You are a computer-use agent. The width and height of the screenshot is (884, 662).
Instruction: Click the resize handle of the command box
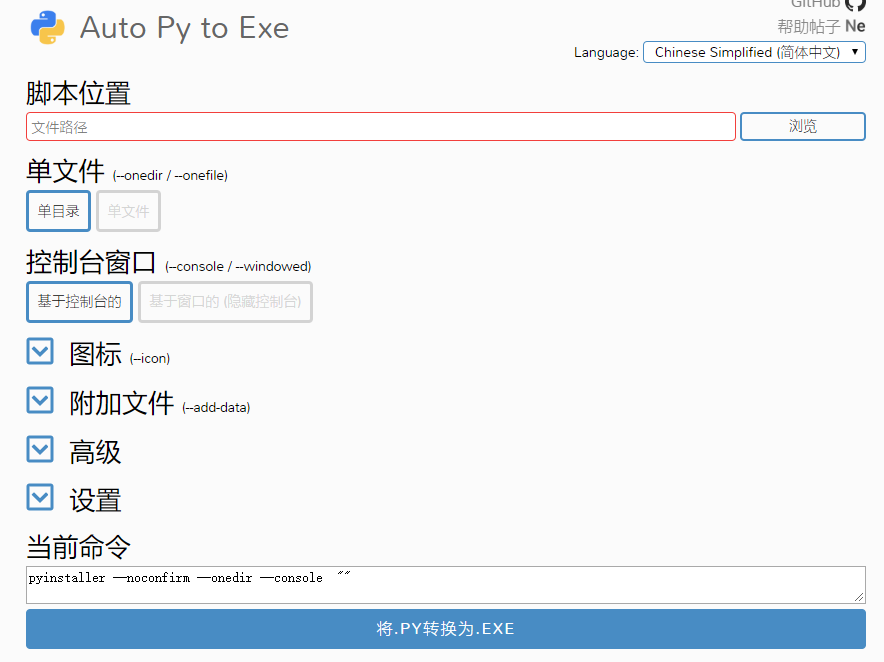coord(860,597)
